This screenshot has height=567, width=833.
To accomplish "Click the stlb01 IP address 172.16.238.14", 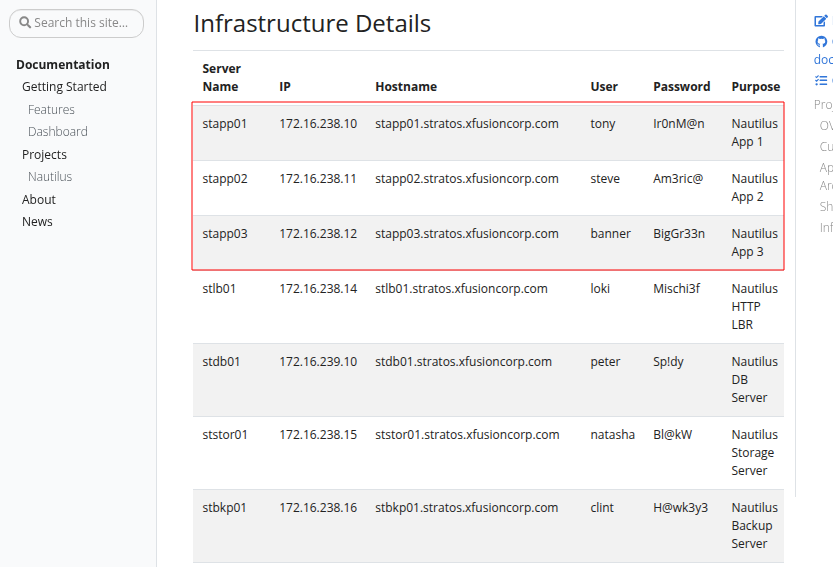I will point(317,289).
